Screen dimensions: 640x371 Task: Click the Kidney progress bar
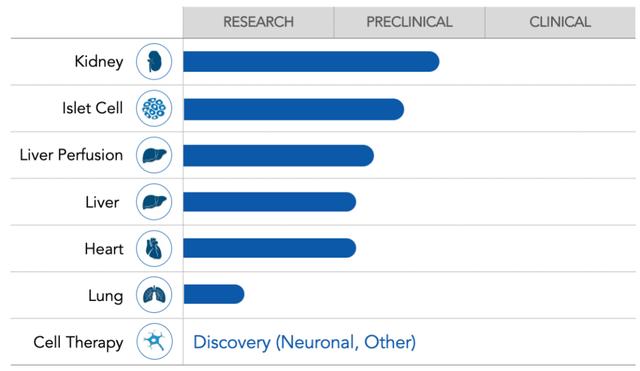point(311,62)
